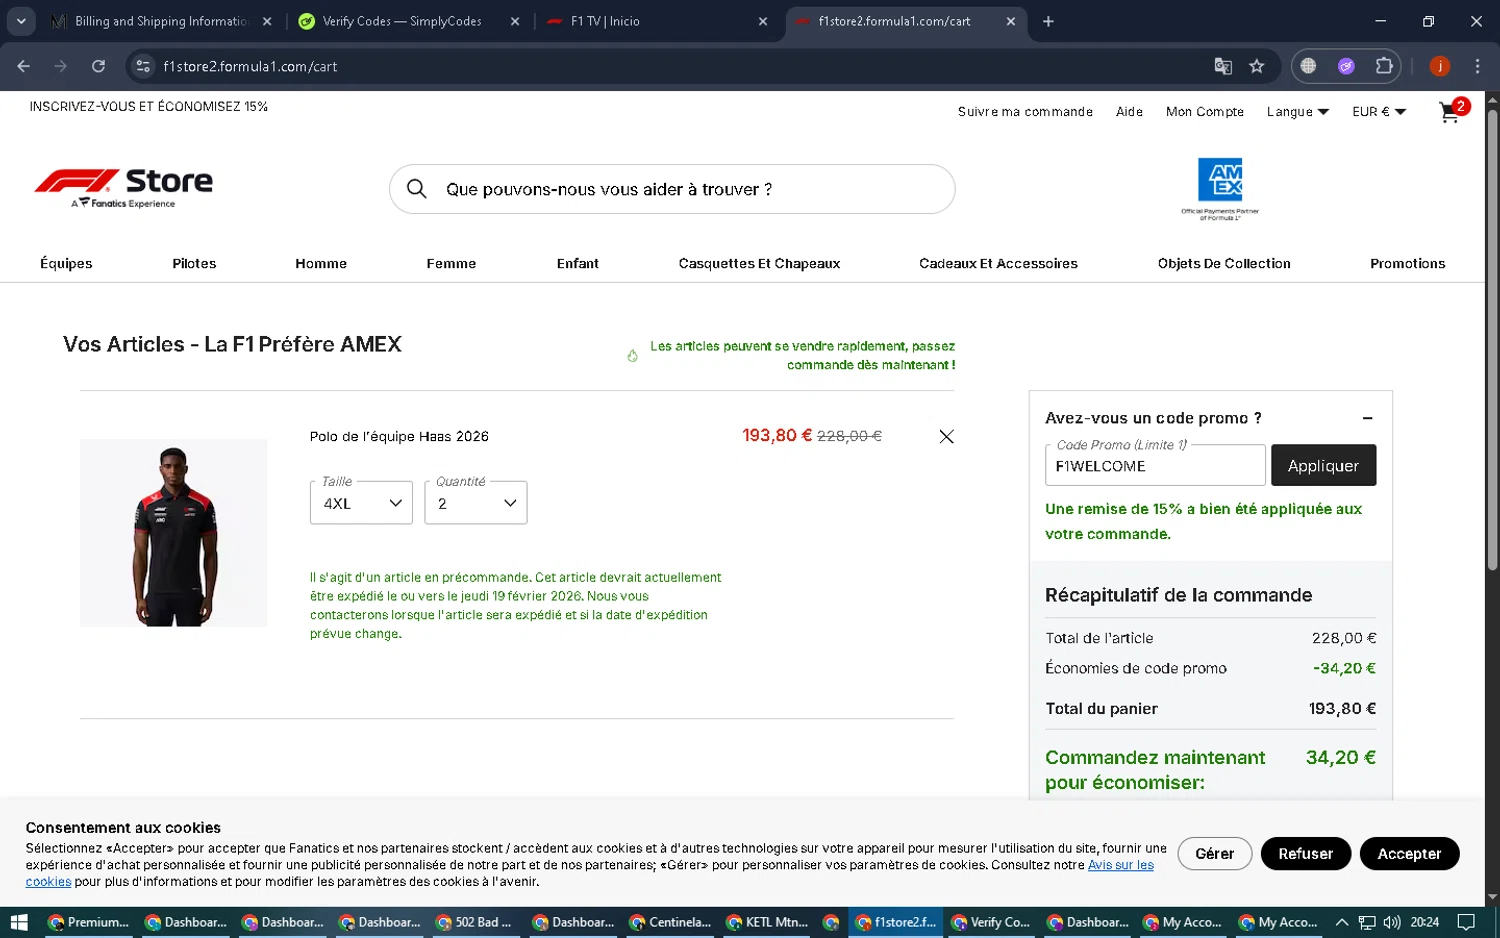This screenshot has width=1500, height=938.
Task: Click the Appliquer promo button
Action: [x=1323, y=465]
